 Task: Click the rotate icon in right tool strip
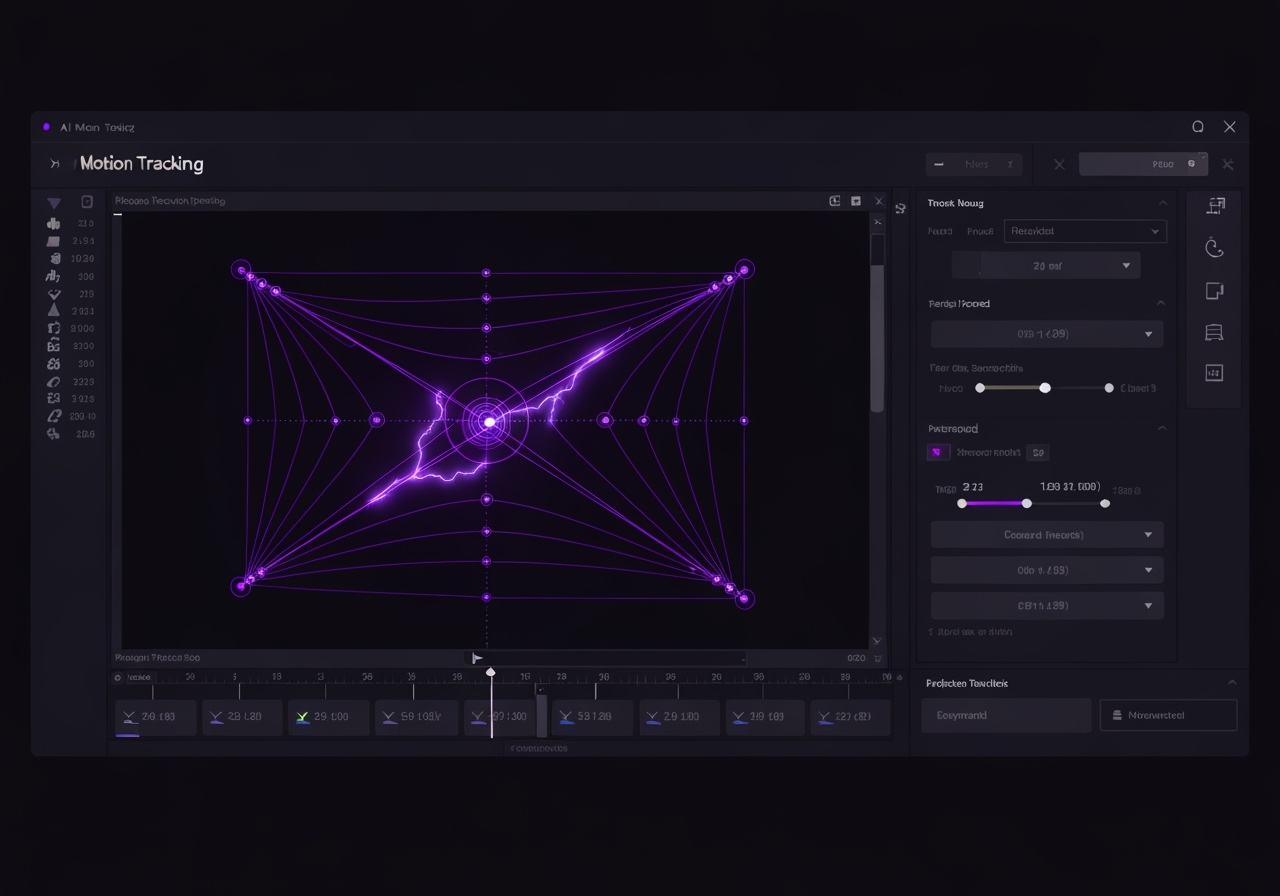tap(1215, 248)
